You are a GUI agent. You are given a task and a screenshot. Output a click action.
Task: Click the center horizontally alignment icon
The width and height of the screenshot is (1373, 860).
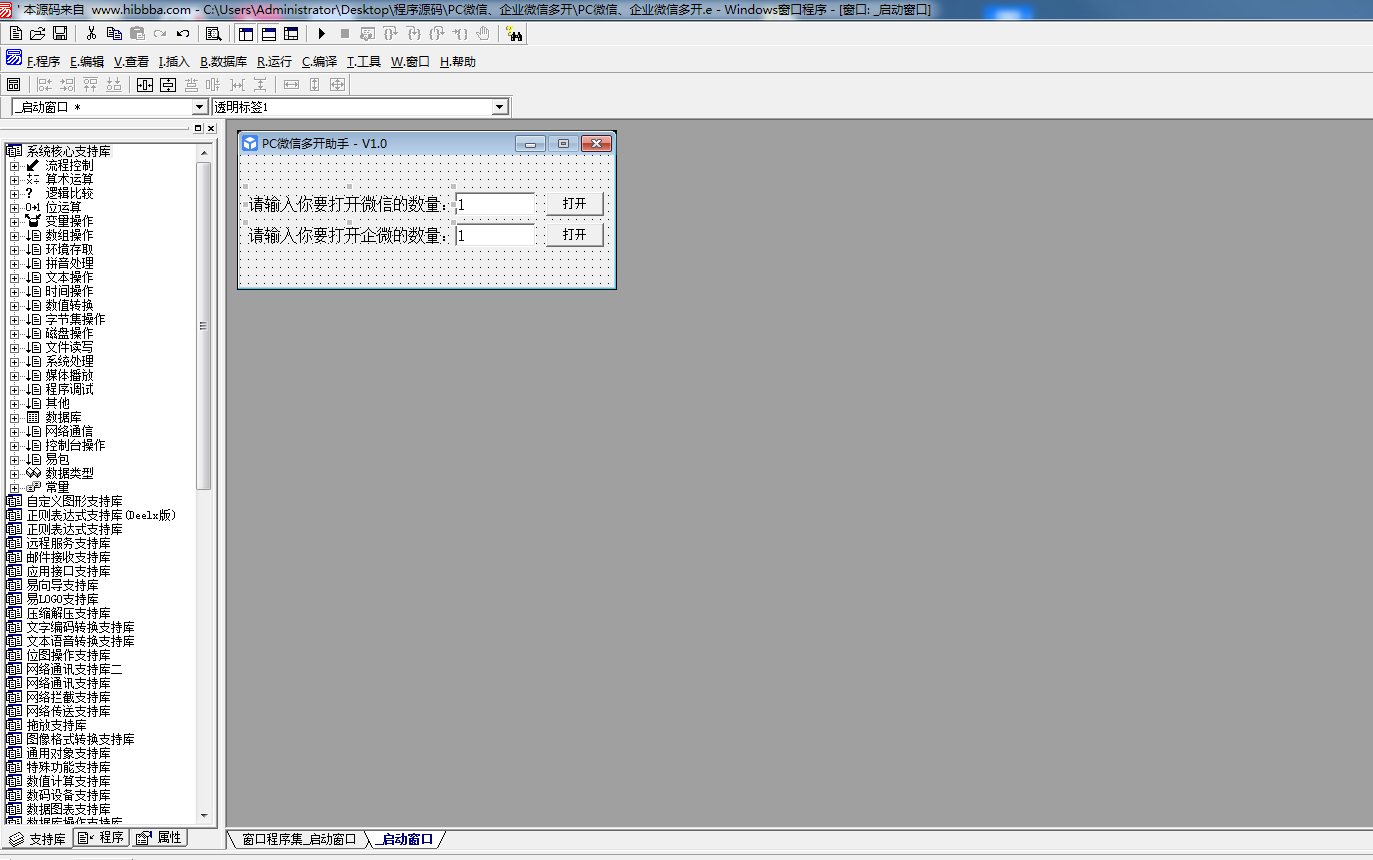(x=144, y=85)
